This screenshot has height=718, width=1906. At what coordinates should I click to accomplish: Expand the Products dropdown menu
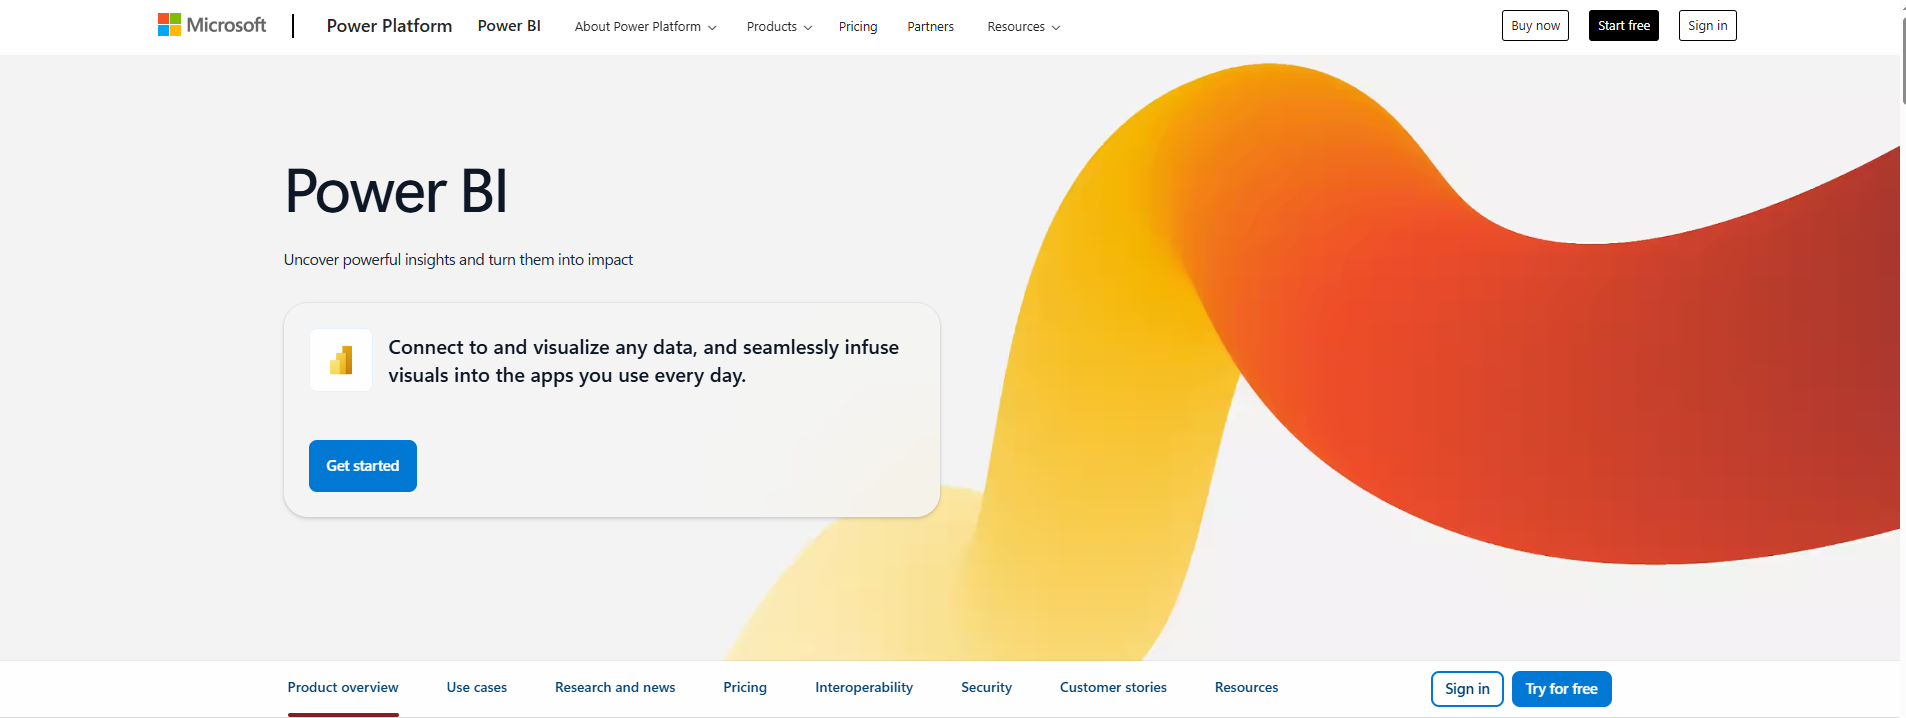(779, 27)
